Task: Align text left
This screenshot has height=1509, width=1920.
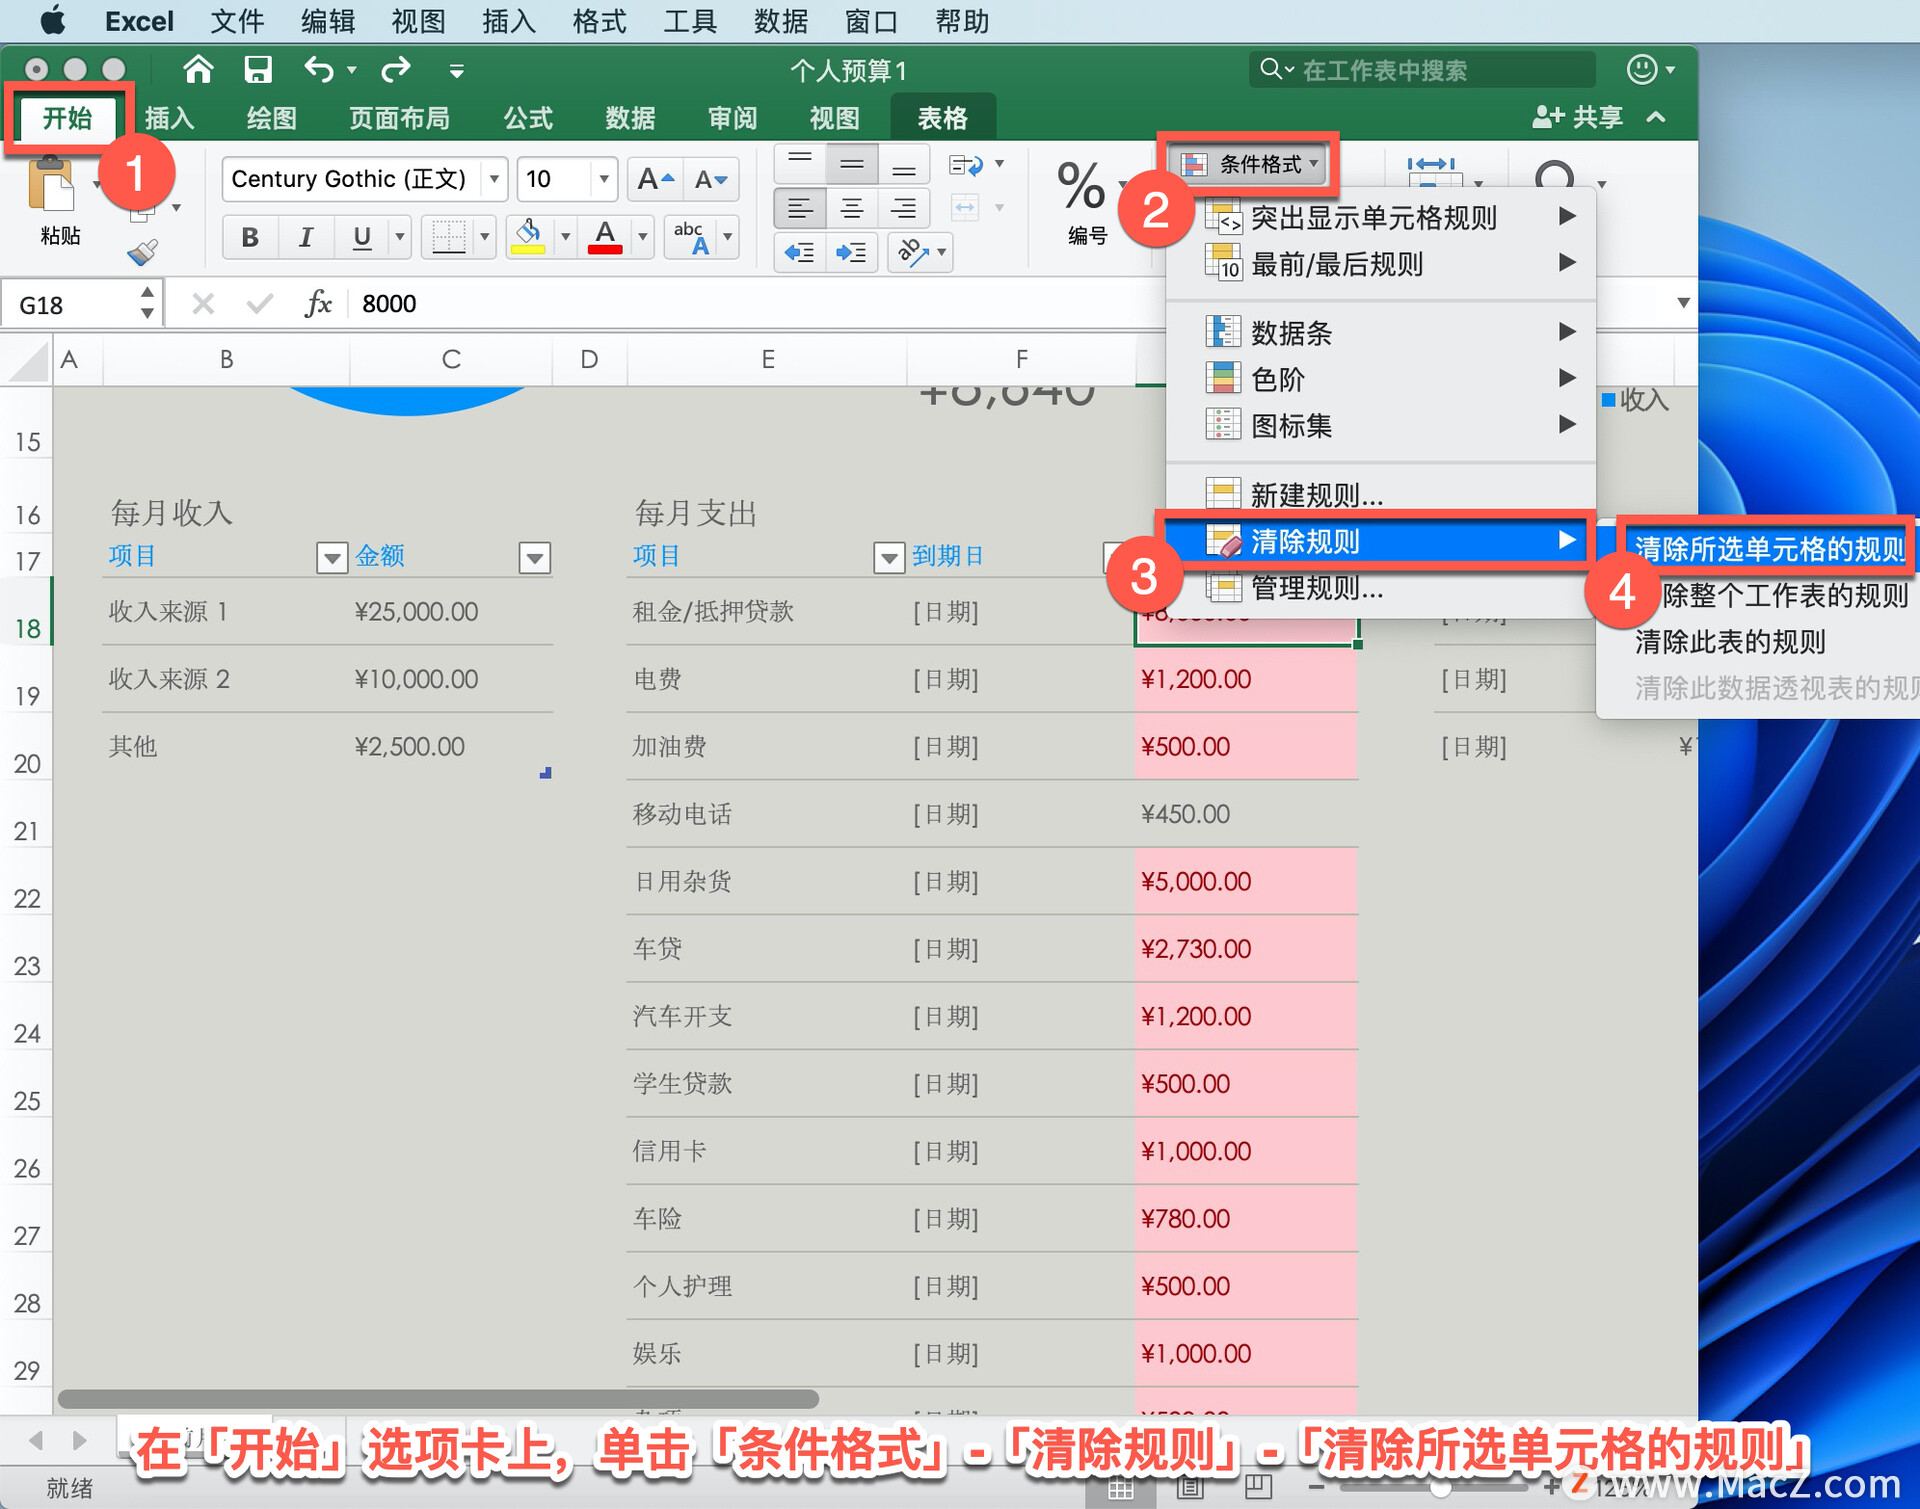Action: (799, 208)
